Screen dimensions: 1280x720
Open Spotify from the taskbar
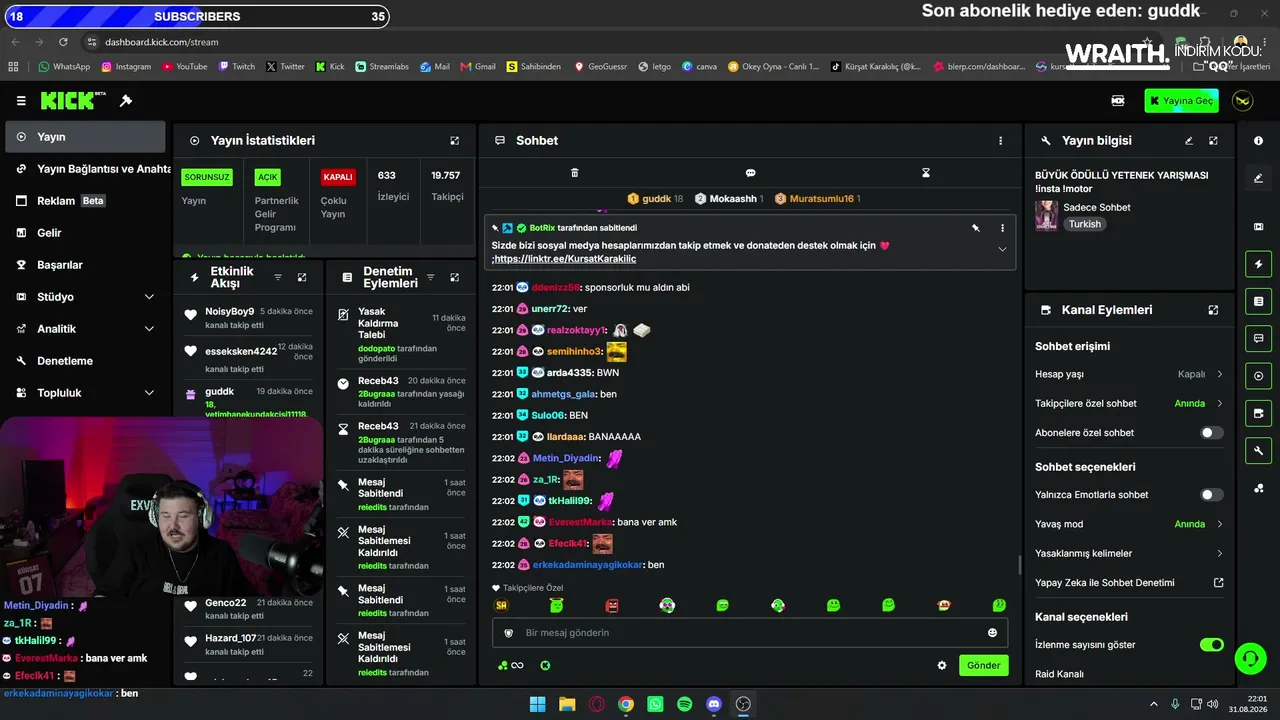coord(685,704)
